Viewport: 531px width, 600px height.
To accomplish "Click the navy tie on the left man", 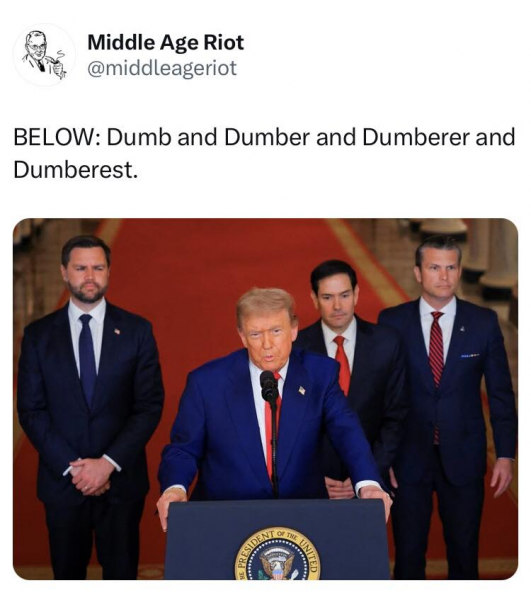I will 87,358.
